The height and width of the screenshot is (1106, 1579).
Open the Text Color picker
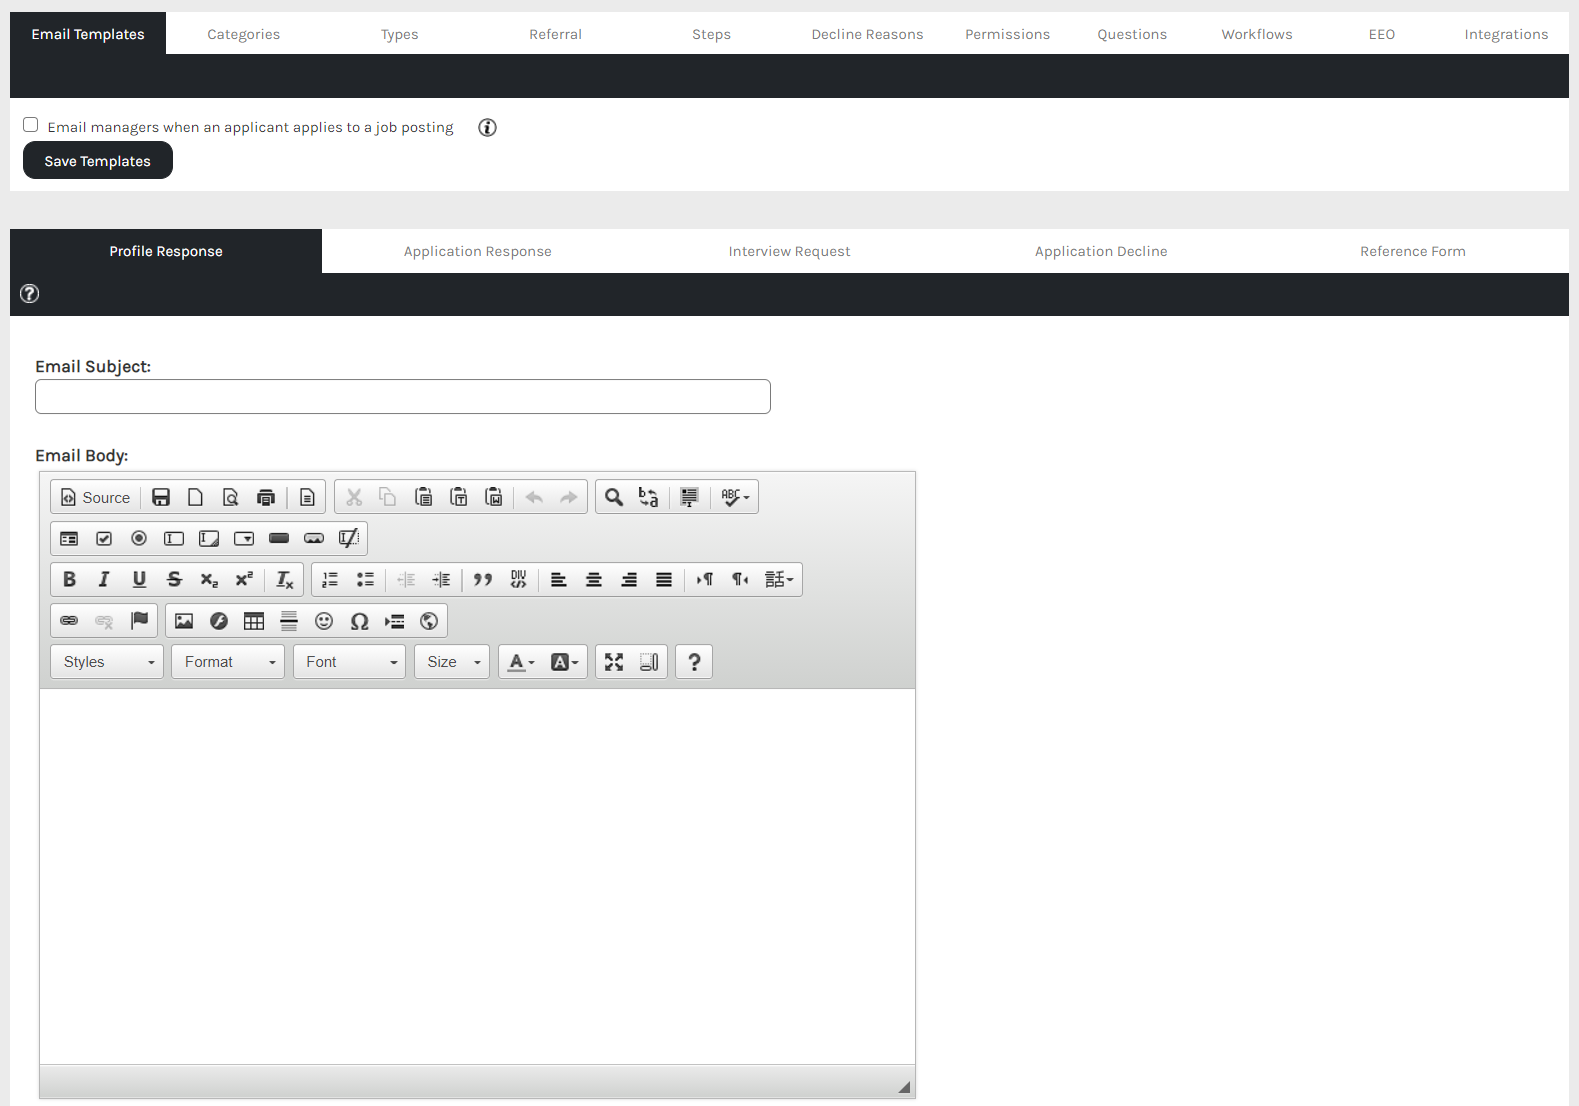click(x=521, y=662)
